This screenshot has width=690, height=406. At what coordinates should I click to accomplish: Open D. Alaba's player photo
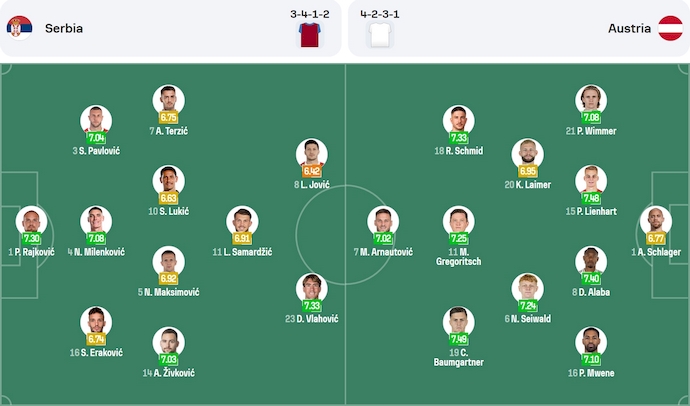tap(591, 261)
